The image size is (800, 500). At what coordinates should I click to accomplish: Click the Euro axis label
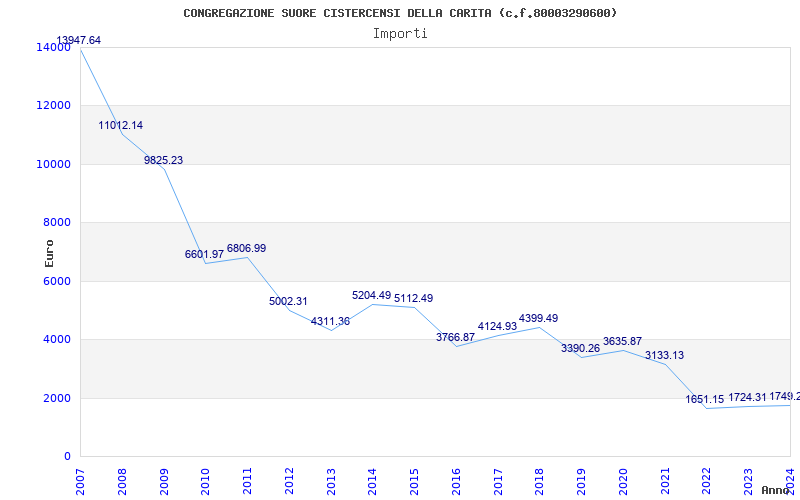[x=49, y=253]
